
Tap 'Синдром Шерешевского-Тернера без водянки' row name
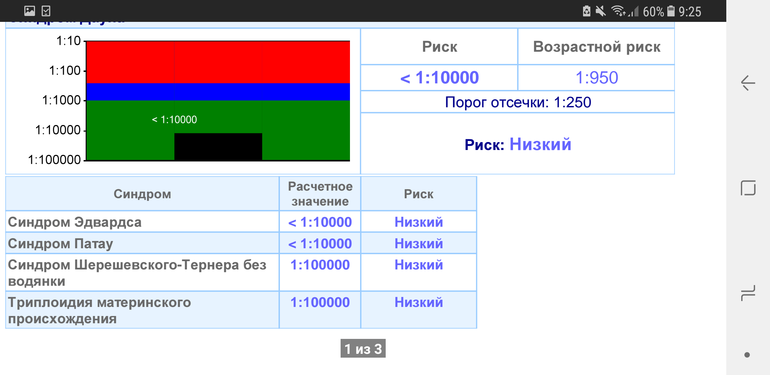(137, 273)
